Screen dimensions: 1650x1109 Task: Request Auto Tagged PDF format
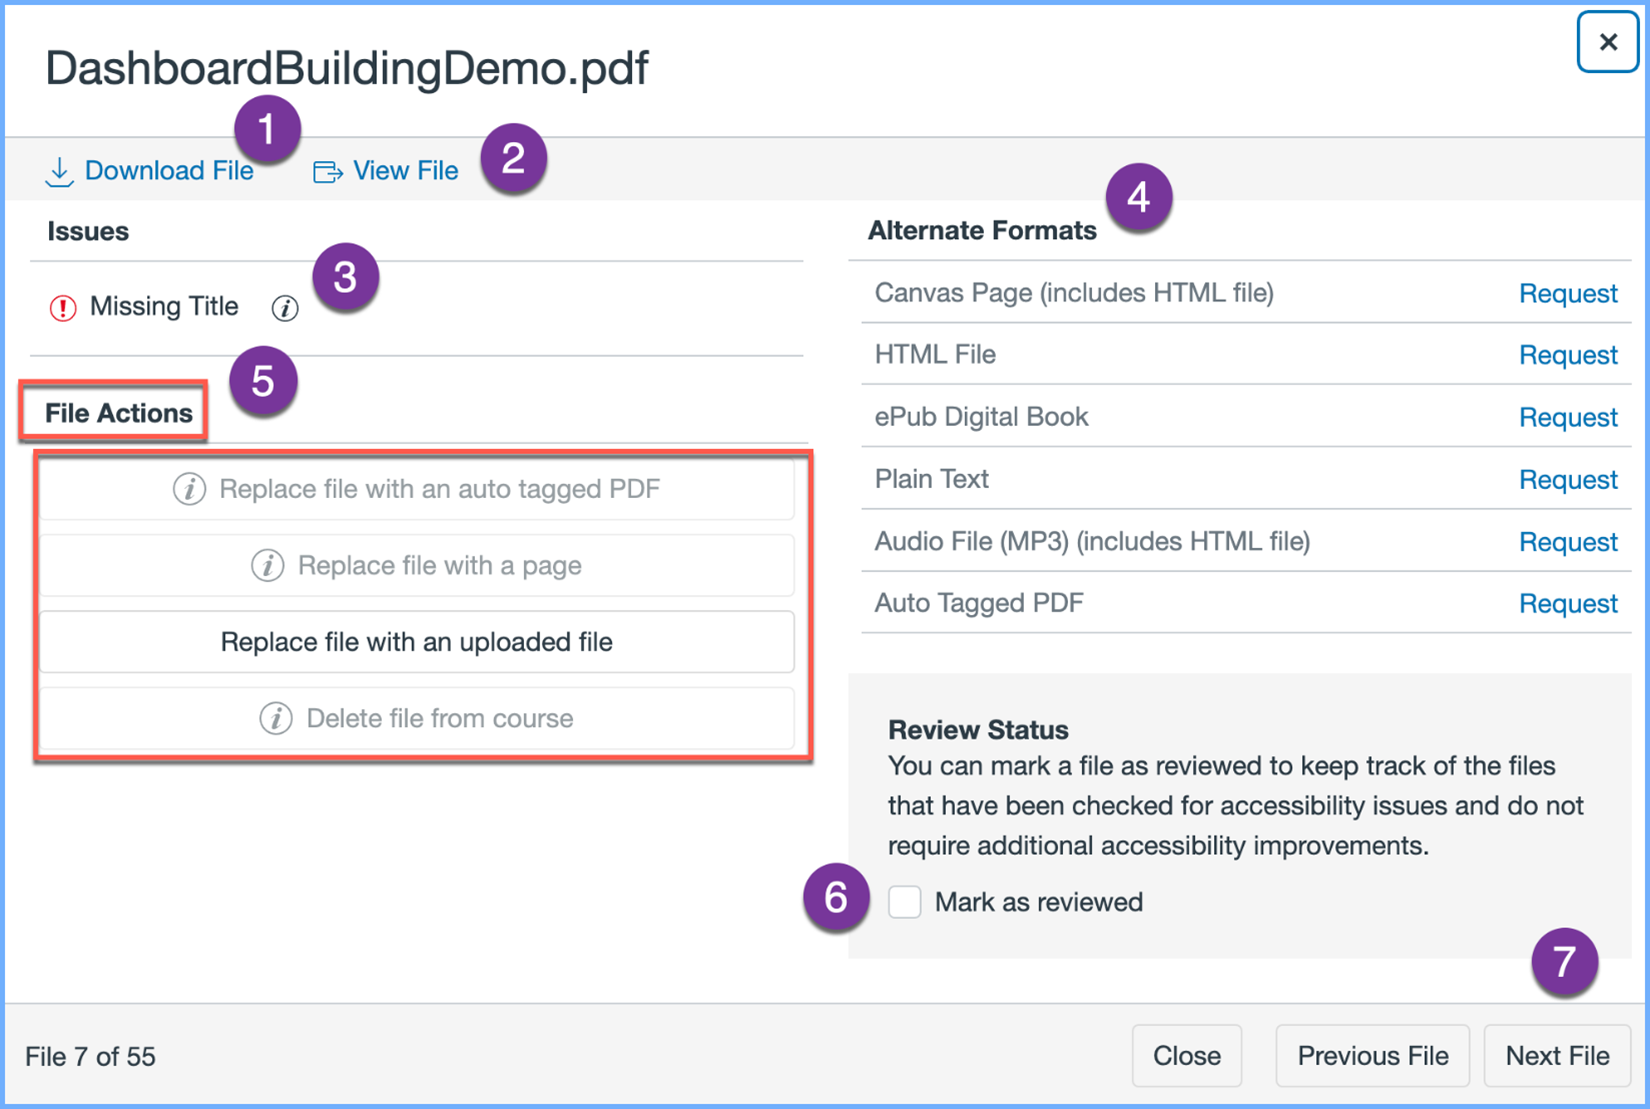pos(1568,603)
